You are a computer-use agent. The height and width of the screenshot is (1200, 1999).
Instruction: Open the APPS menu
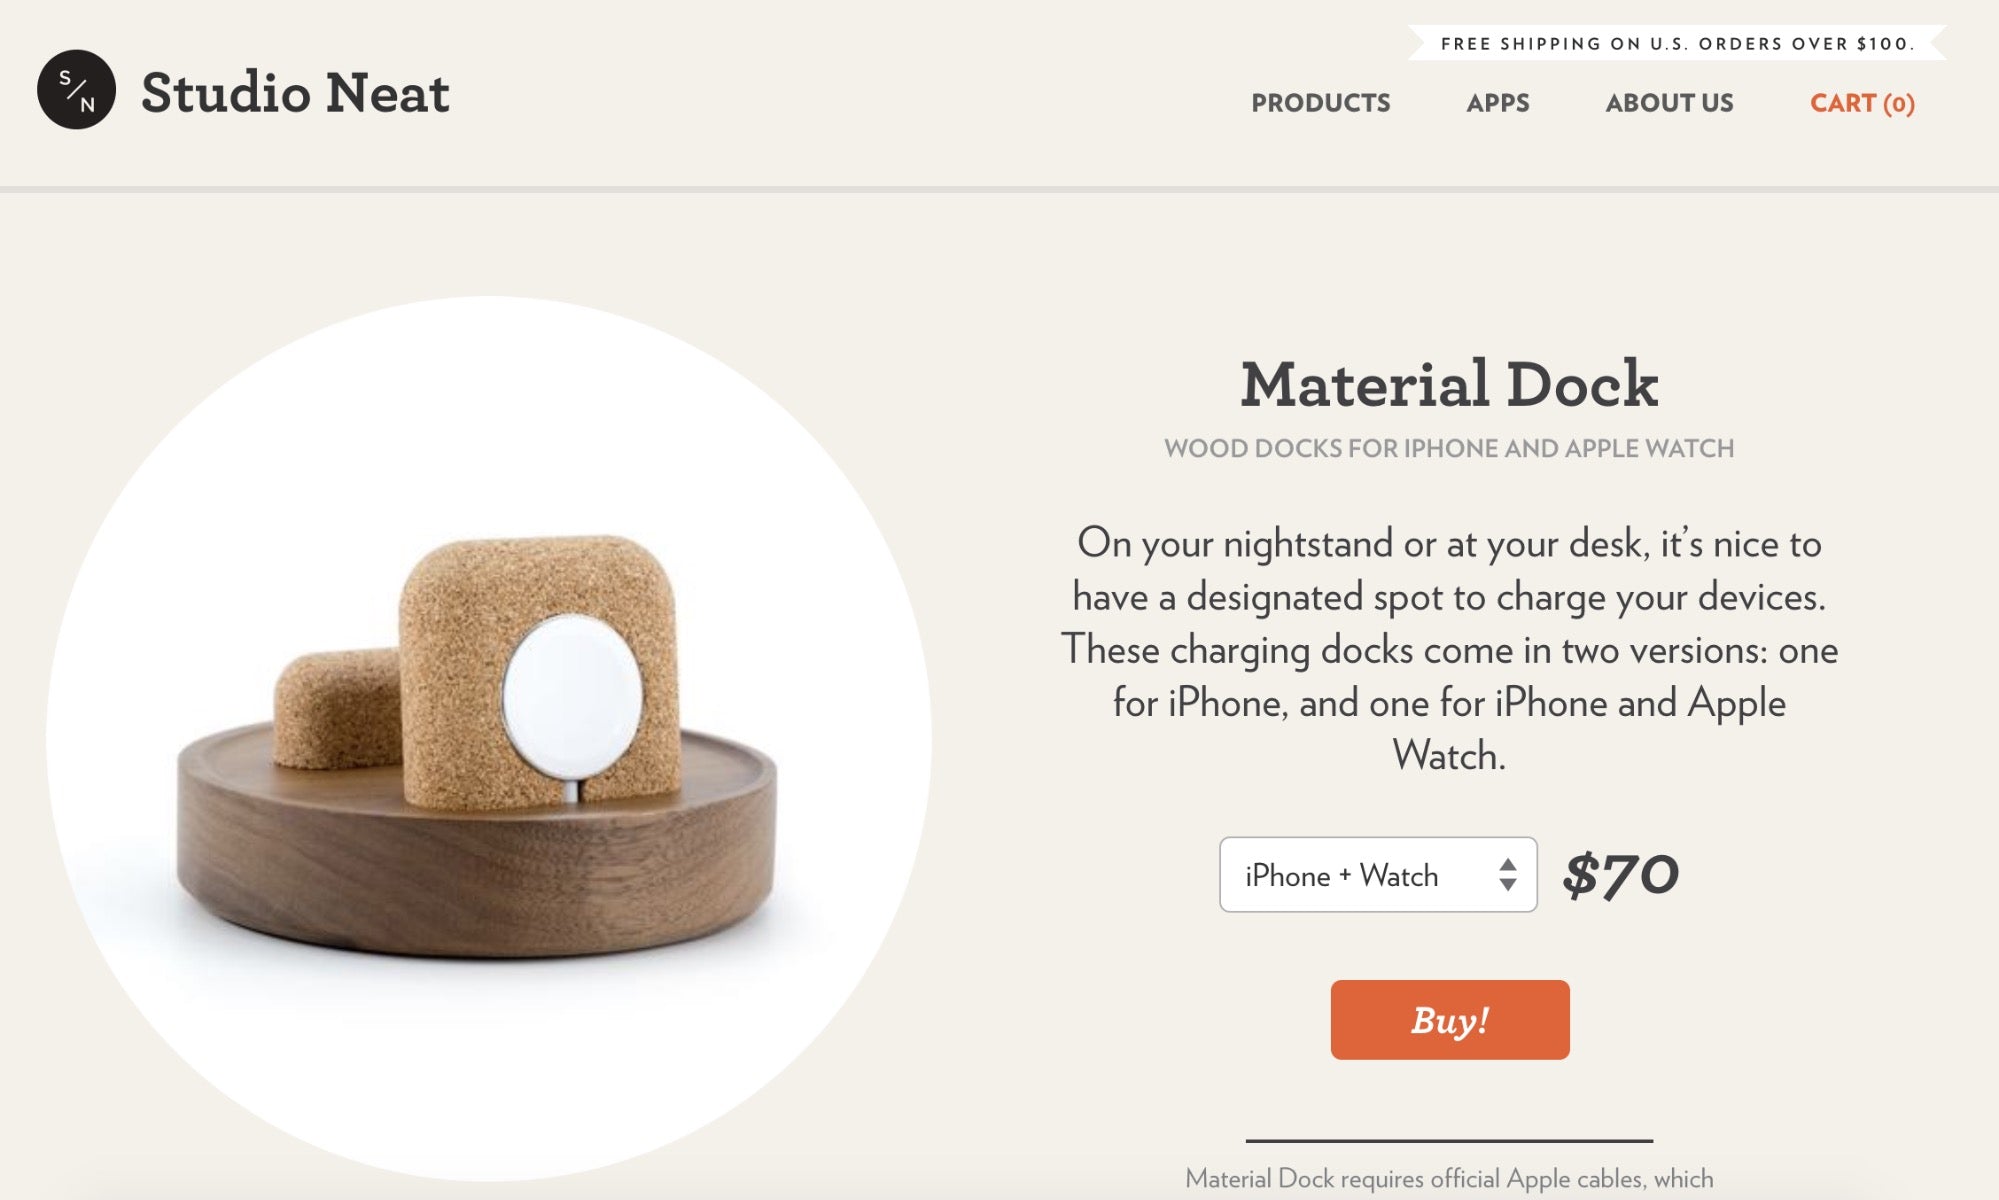point(1496,103)
